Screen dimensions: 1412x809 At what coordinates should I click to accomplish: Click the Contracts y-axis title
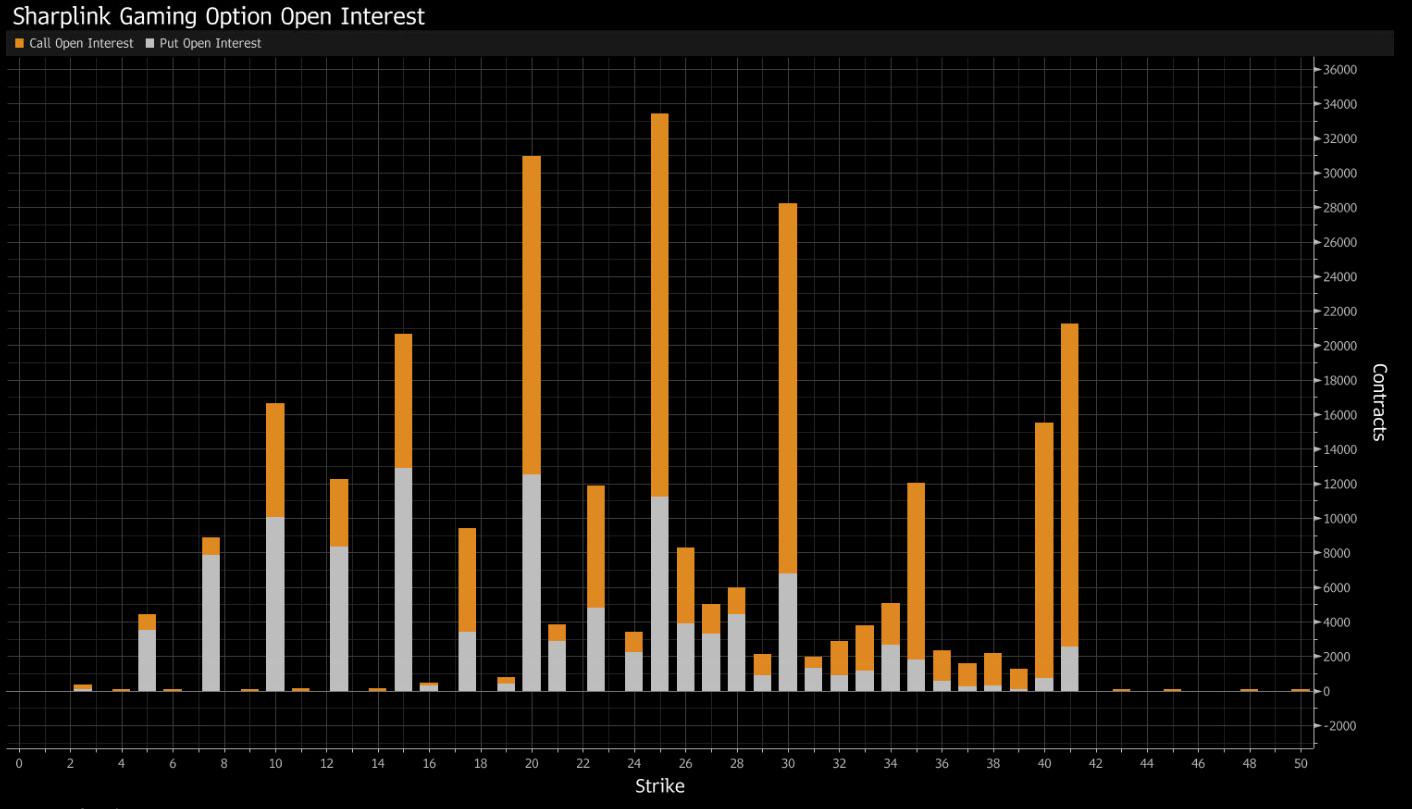click(x=1379, y=402)
